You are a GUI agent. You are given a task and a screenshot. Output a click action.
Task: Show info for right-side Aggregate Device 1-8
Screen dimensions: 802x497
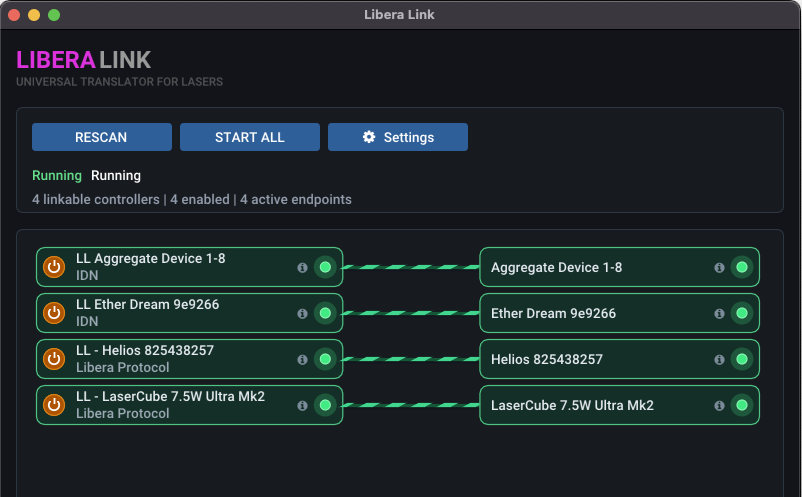(x=719, y=267)
